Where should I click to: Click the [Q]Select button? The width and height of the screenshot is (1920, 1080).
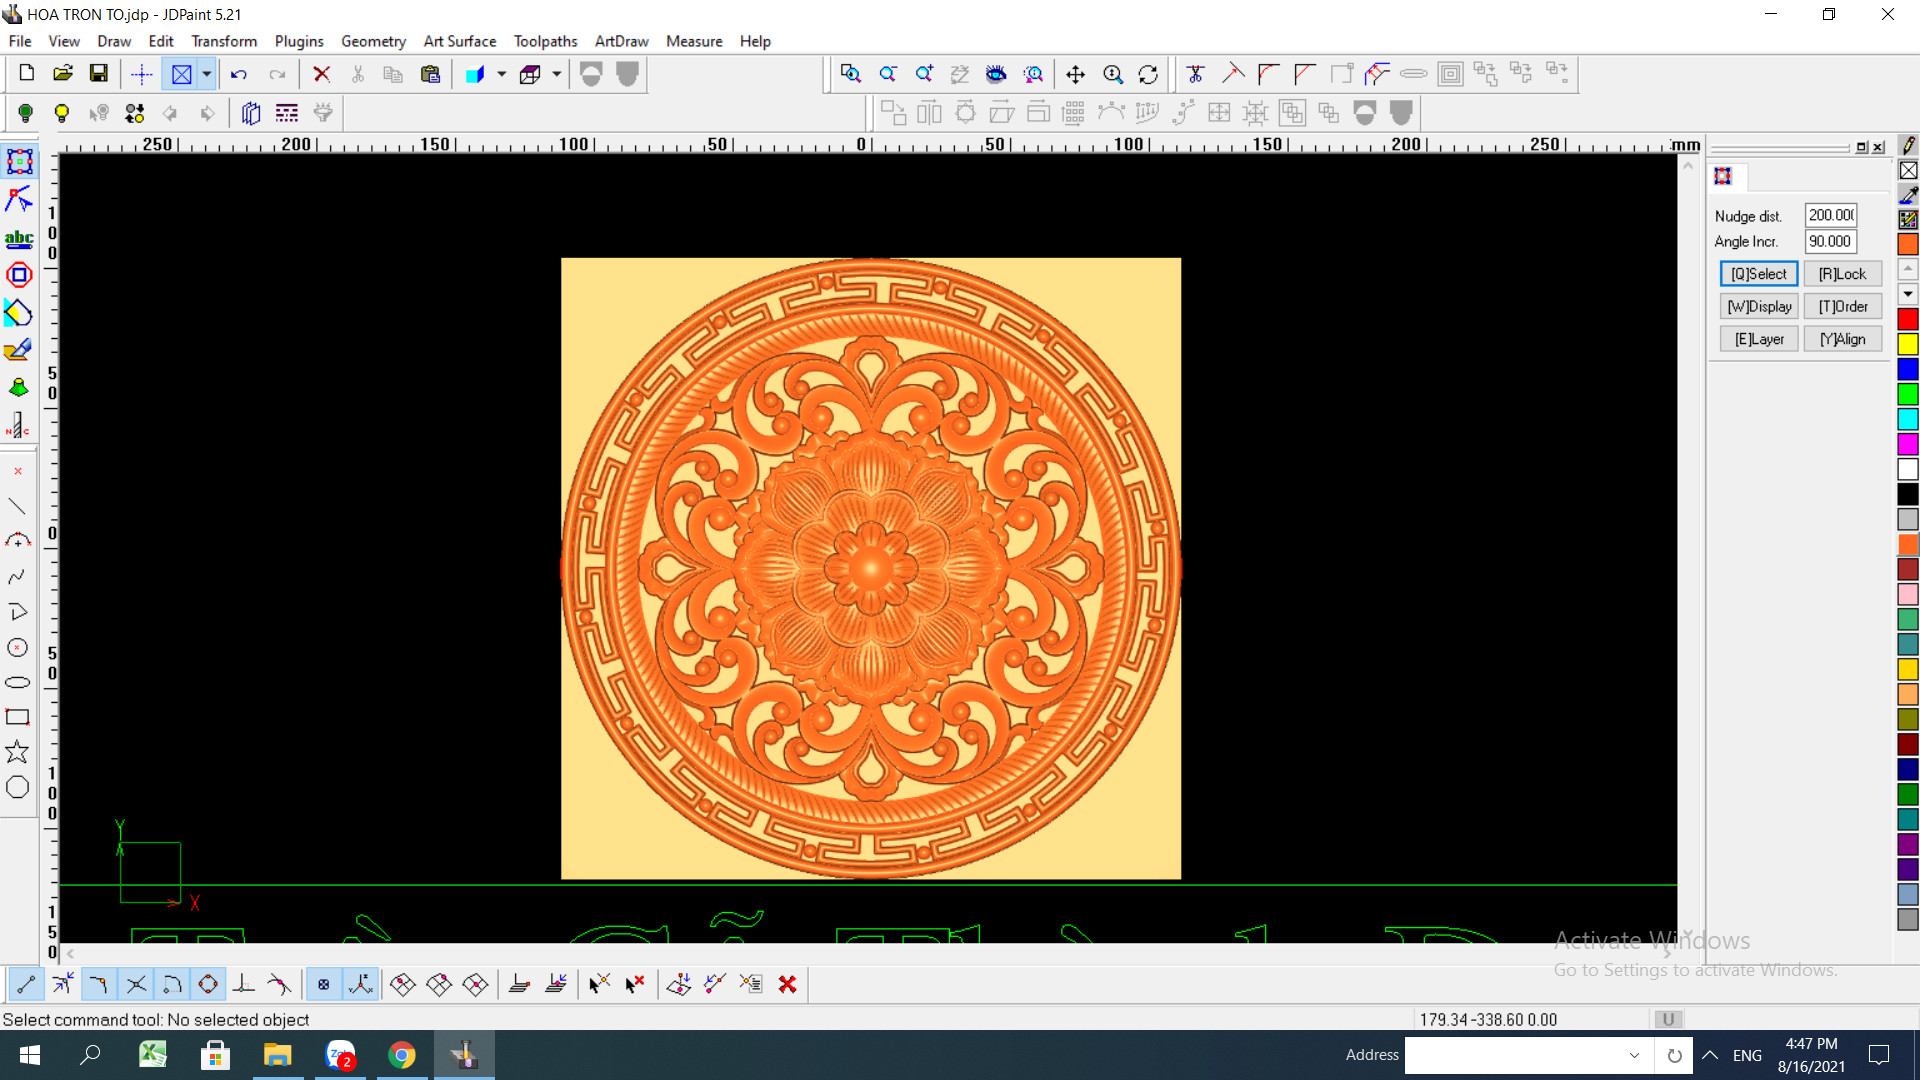1759,274
